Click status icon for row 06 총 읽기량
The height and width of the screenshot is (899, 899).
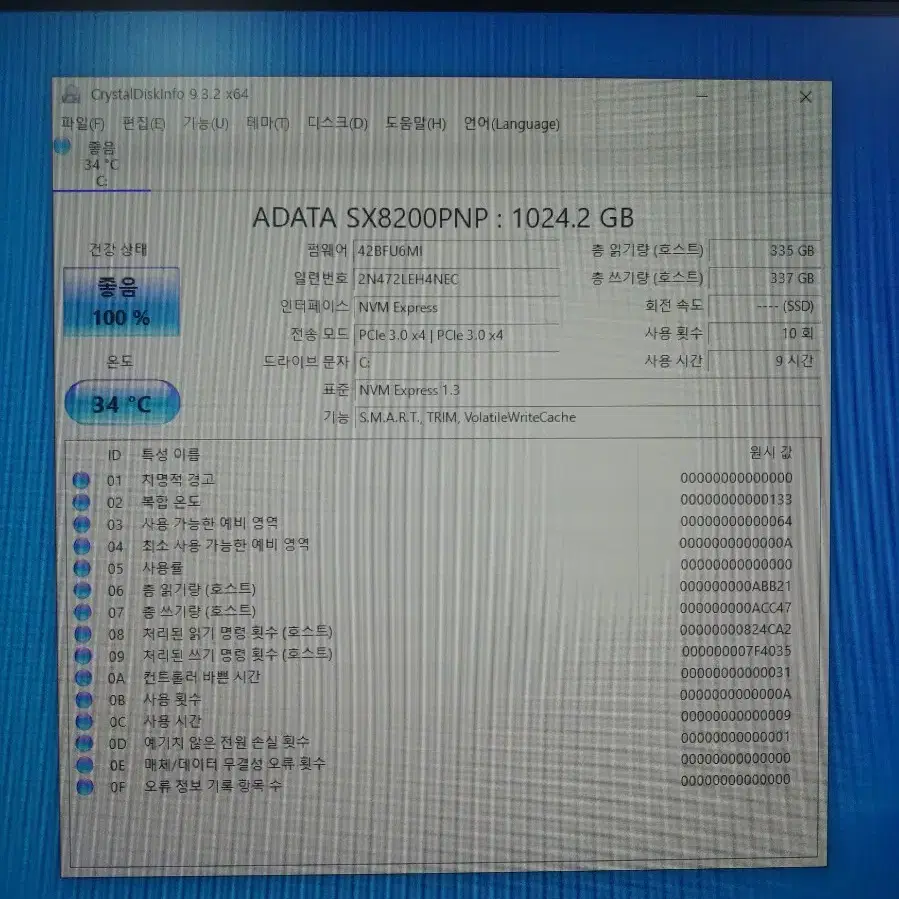83,589
